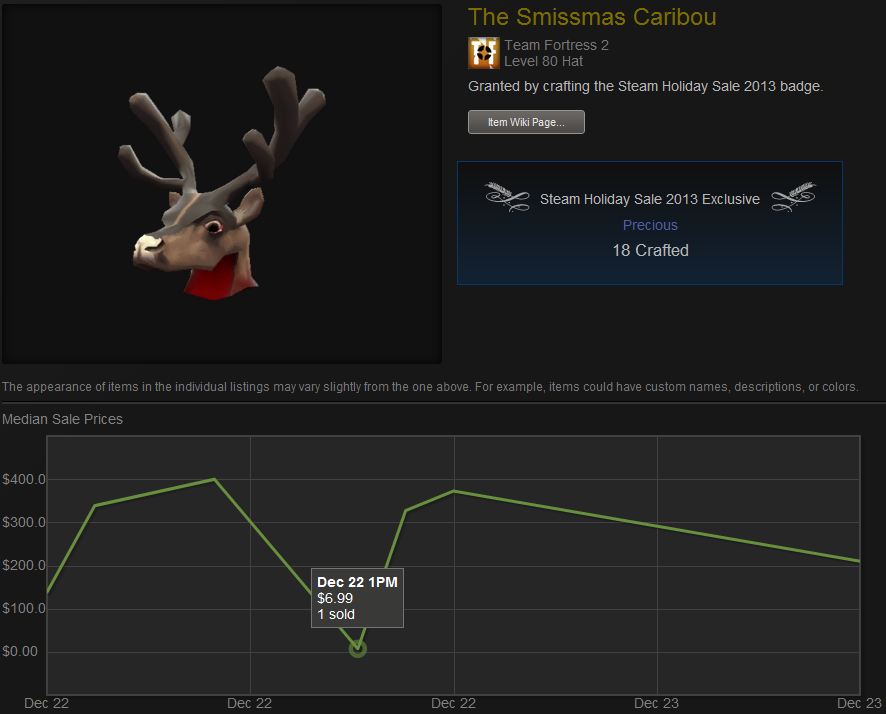This screenshot has width=886, height=714.
Task: Click the 18 Crafted count
Action: click(650, 250)
